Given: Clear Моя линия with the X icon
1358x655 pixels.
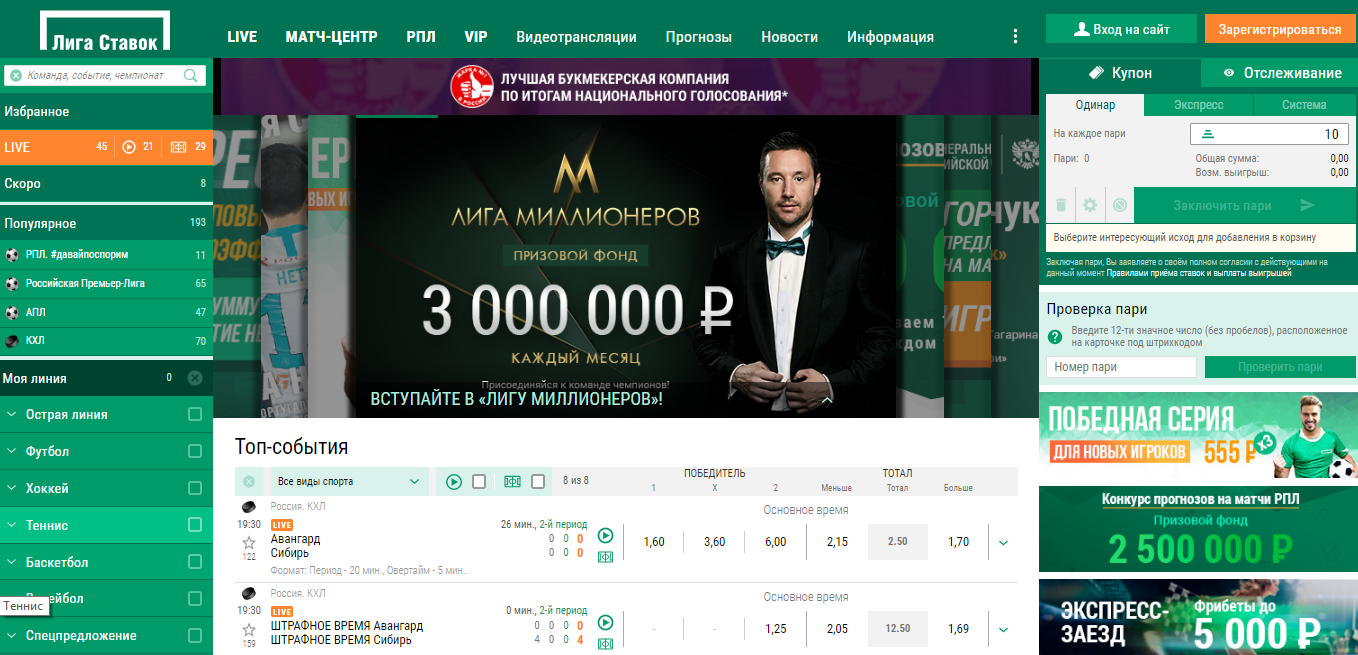Looking at the screenshot, I should (195, 378).
